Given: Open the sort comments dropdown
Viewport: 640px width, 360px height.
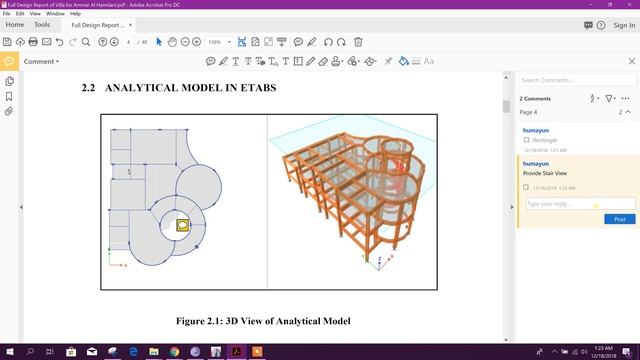Looking at the screenshot, I should (x=594, y=98).
